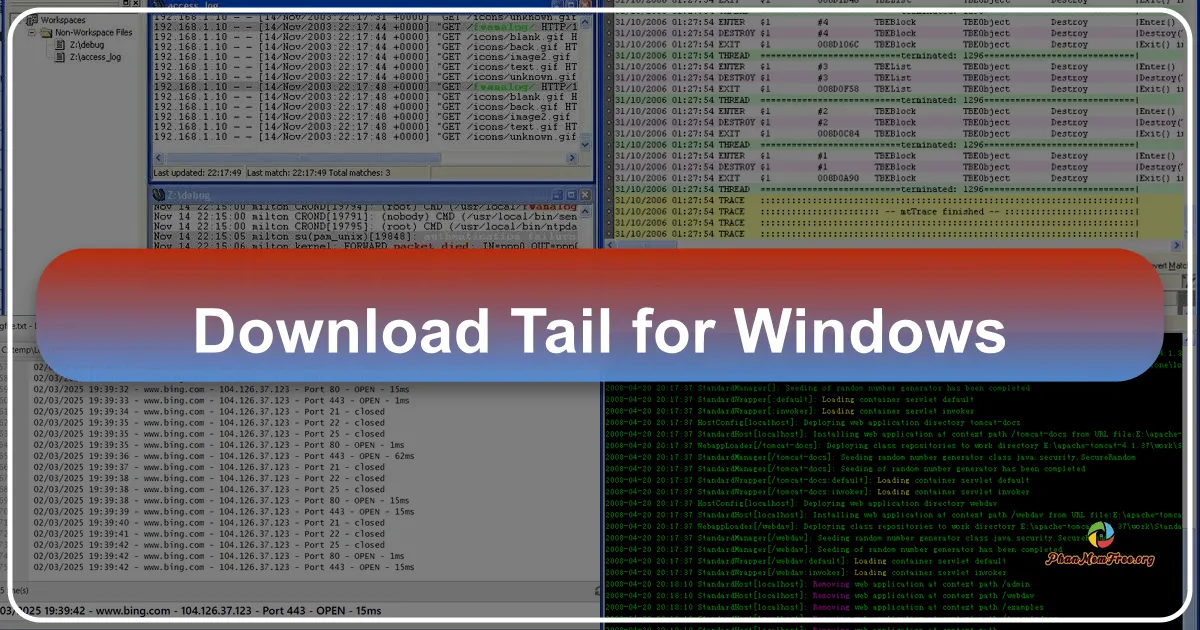
Task: Collapse the Non-Workspace Files tree branch
Action: [x=30, y=31]
